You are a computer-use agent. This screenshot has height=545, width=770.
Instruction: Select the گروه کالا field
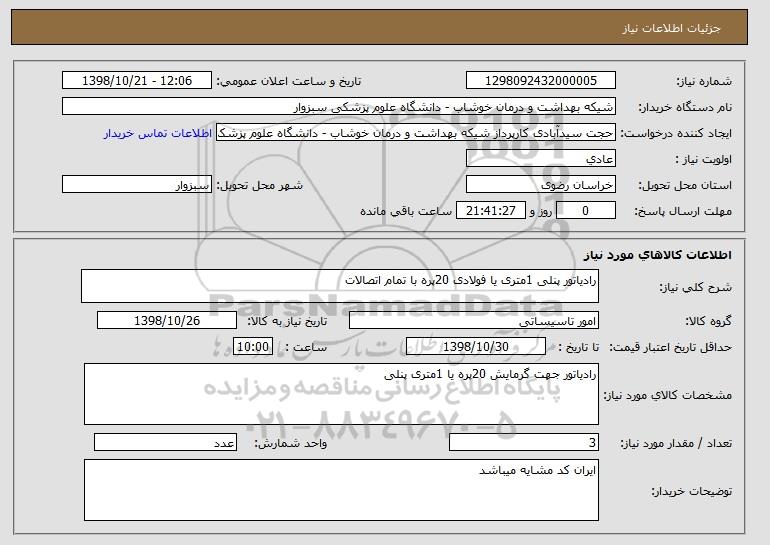474,321
